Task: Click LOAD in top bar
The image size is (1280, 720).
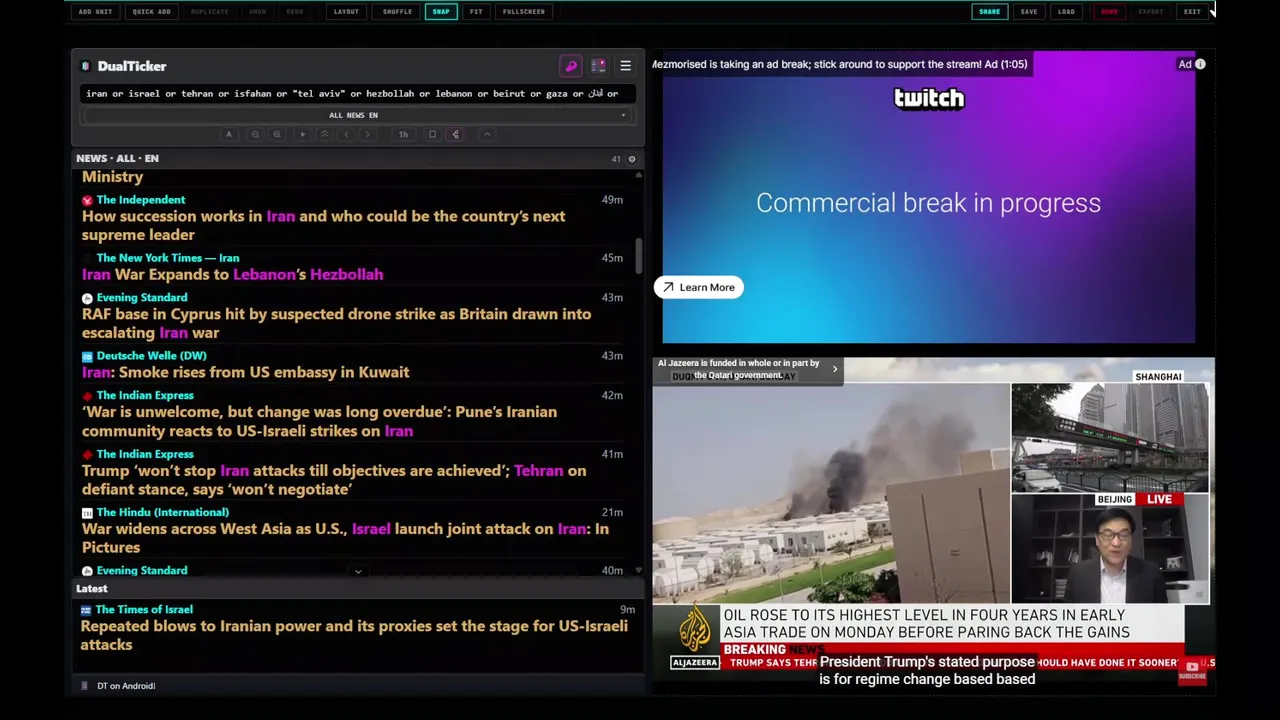Action: click(1067, 12)
